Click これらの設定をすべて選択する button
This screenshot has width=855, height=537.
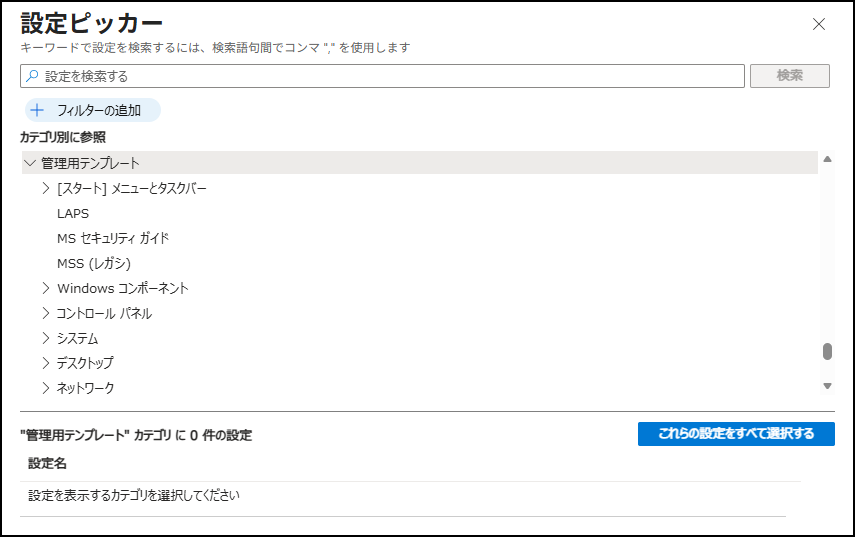736,434
